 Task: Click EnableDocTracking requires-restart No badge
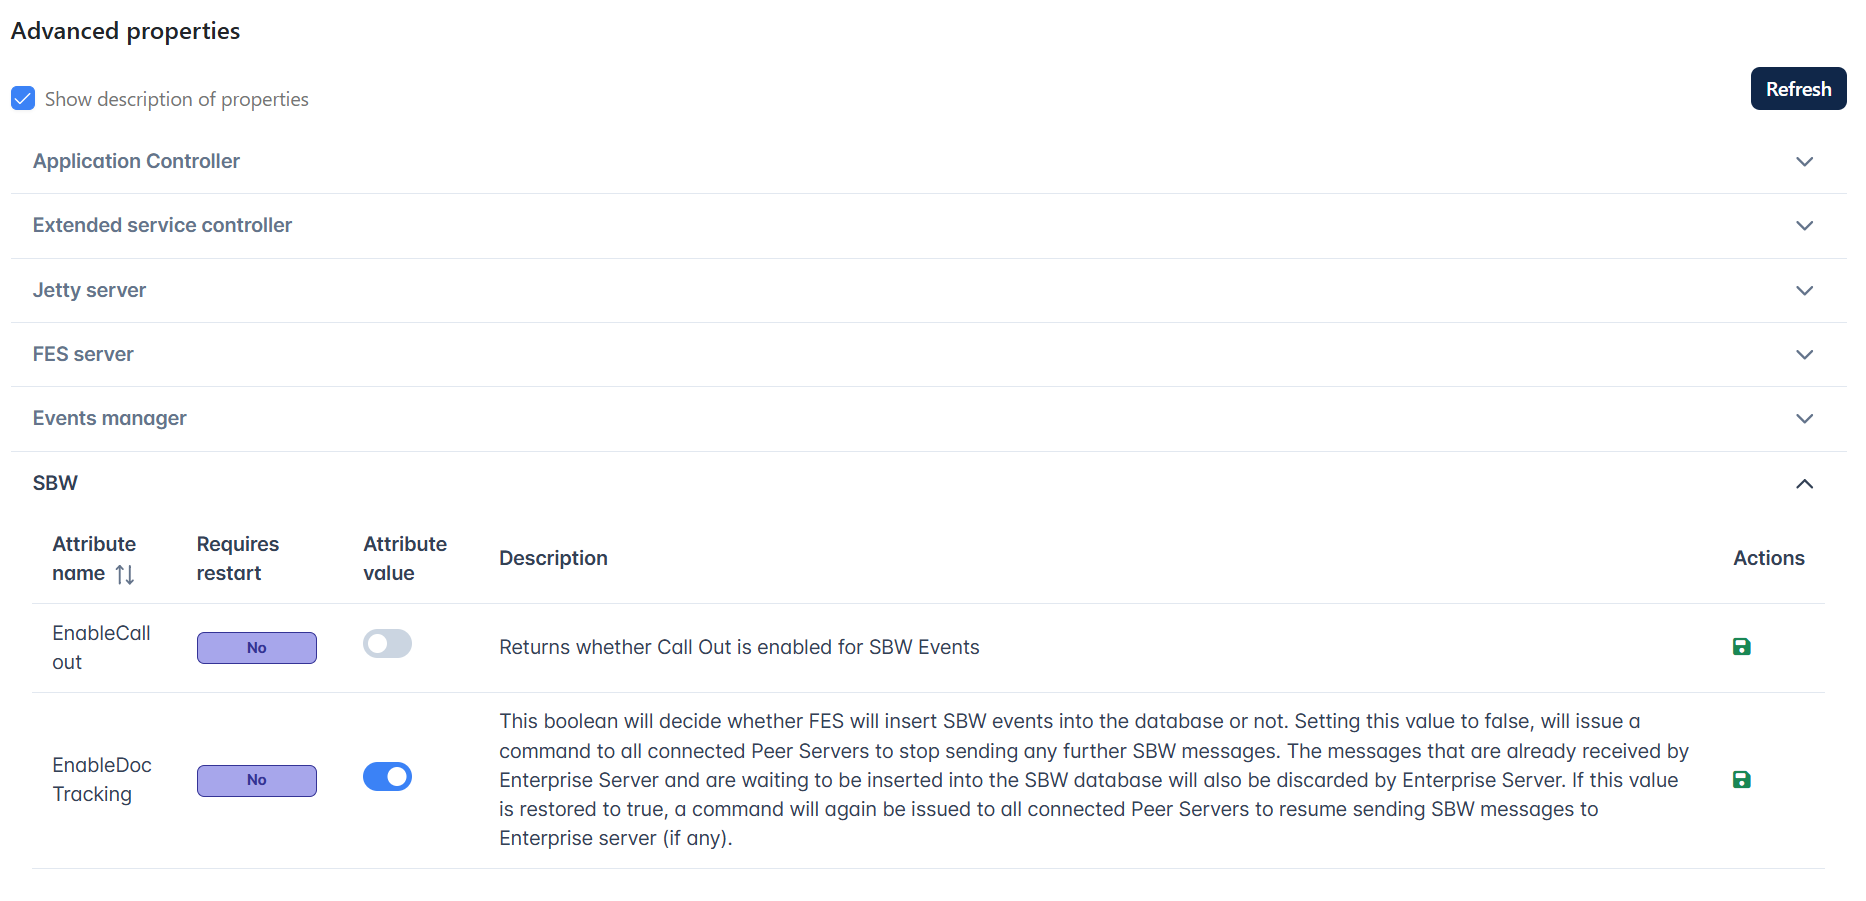point(257,780)
